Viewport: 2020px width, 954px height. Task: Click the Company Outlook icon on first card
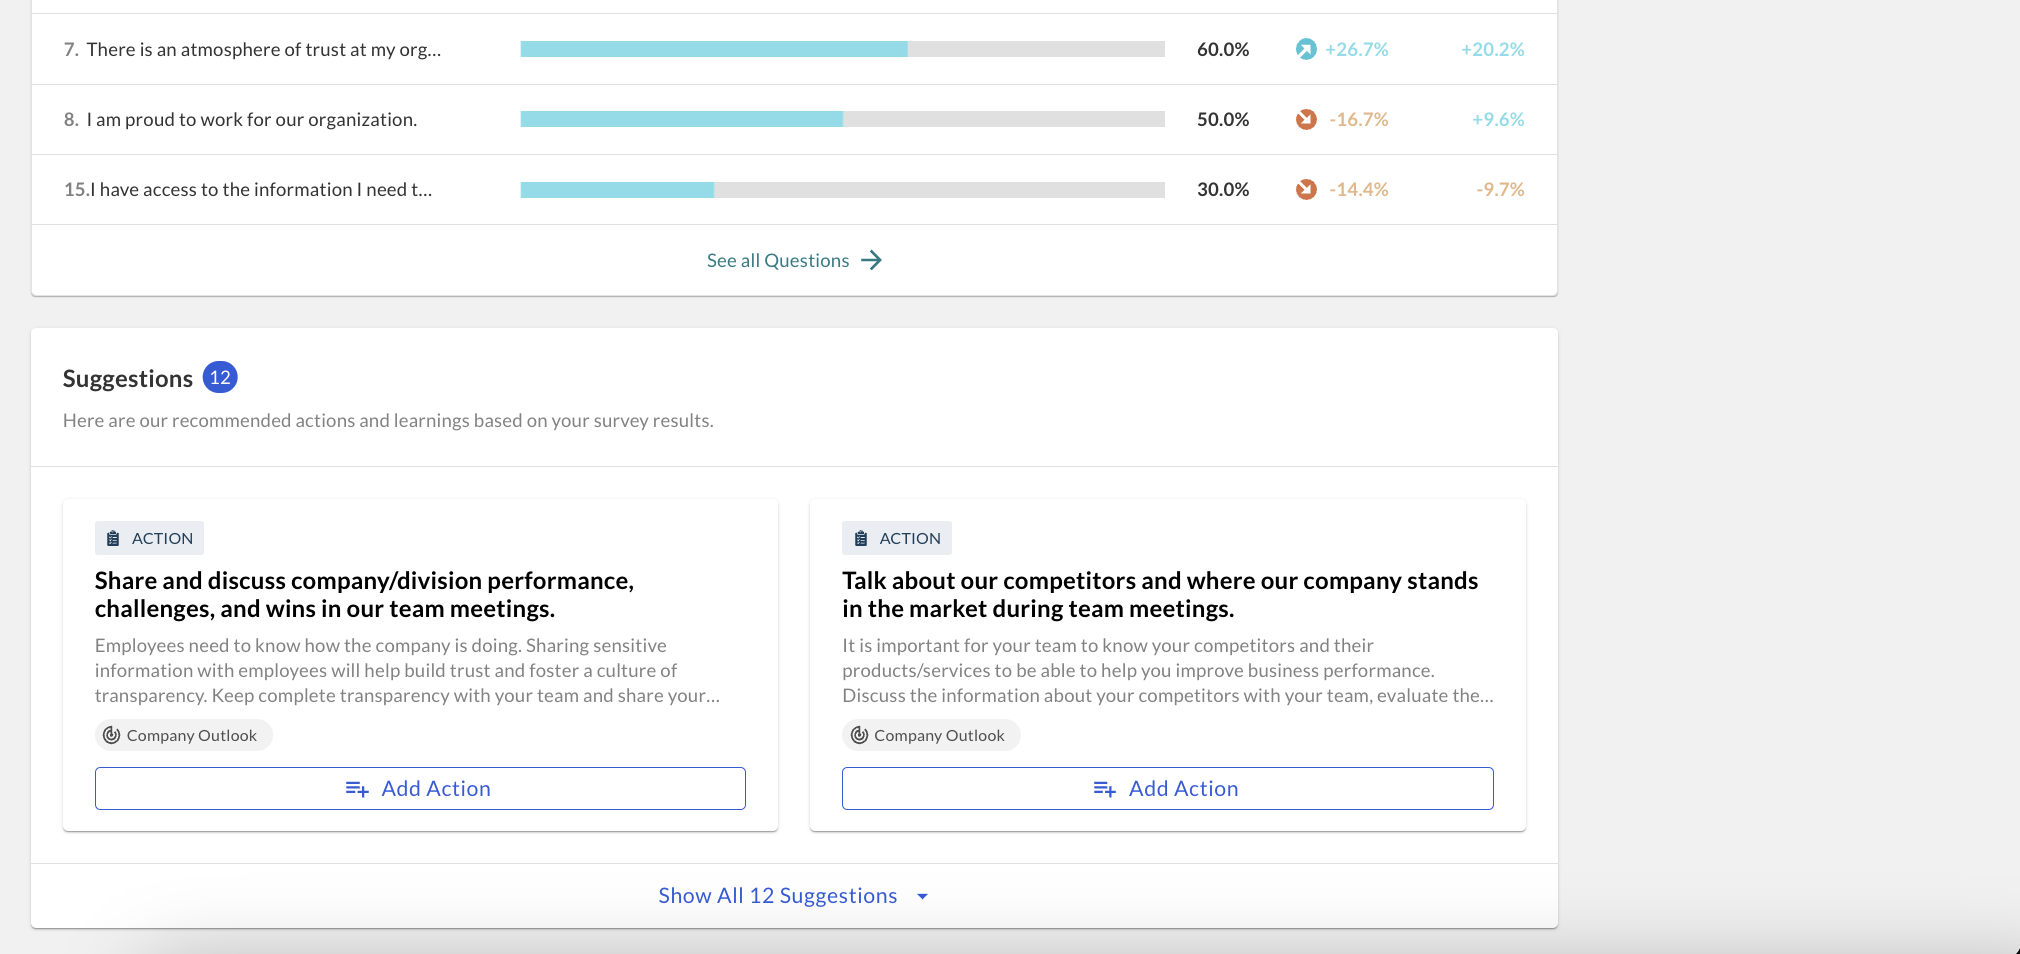(112, 735)
